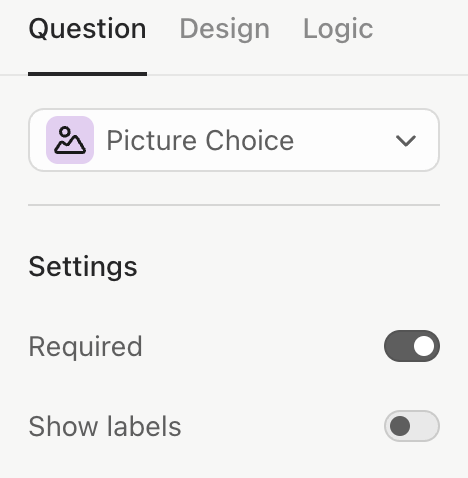468x478 pixels.
Task: Click the chevron arrow beside Picture Choice
Action: point(405,141)
